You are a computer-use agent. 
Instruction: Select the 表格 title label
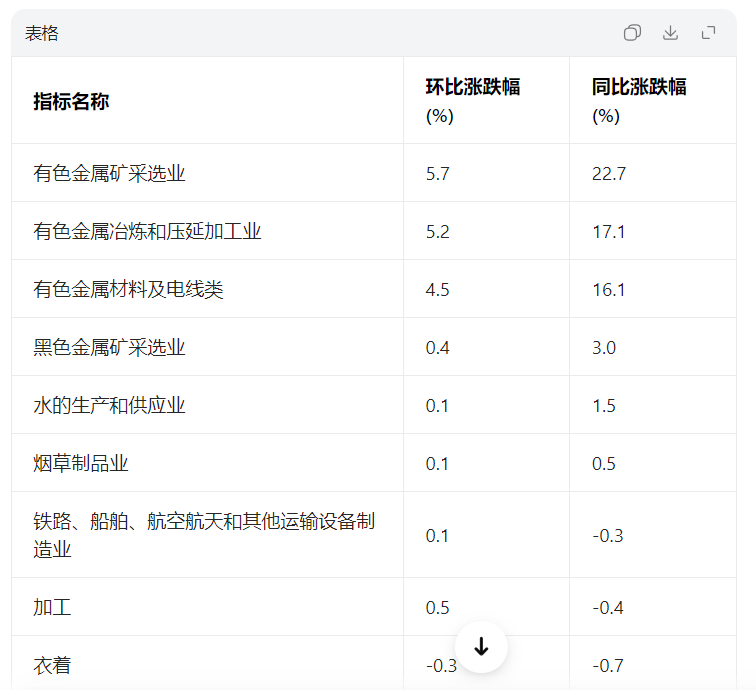(x=41, y=33)
